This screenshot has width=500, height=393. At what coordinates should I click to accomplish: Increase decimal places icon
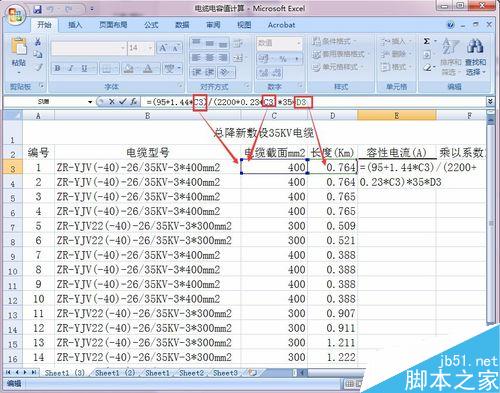263,72
